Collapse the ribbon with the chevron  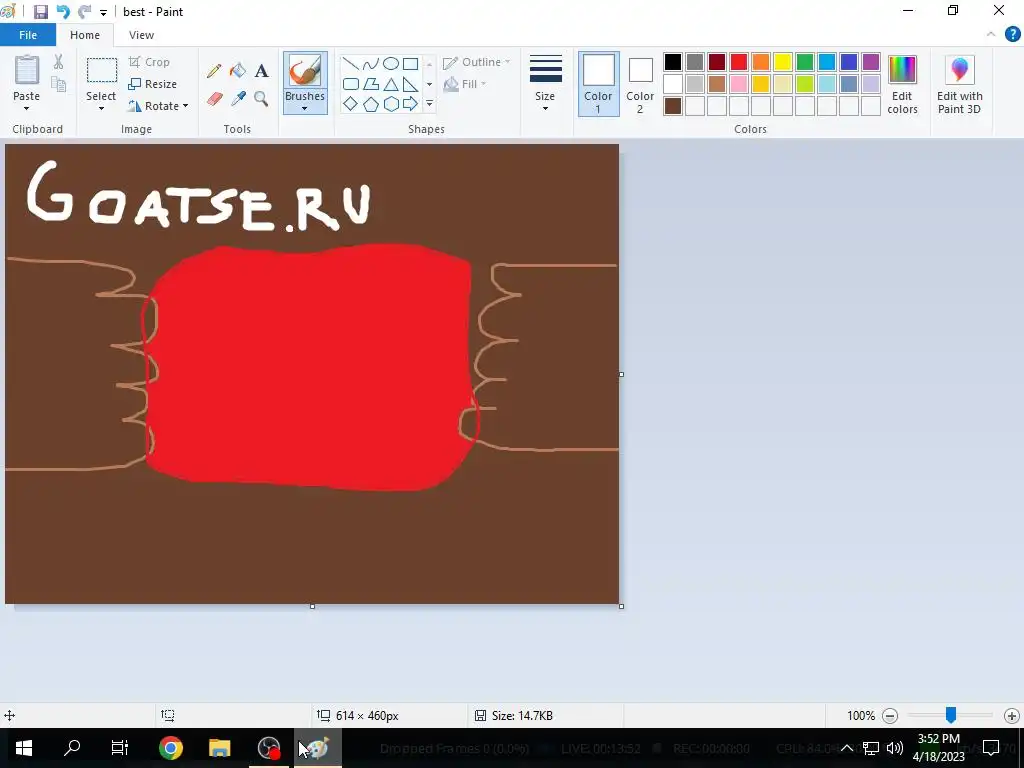[991, 35]
